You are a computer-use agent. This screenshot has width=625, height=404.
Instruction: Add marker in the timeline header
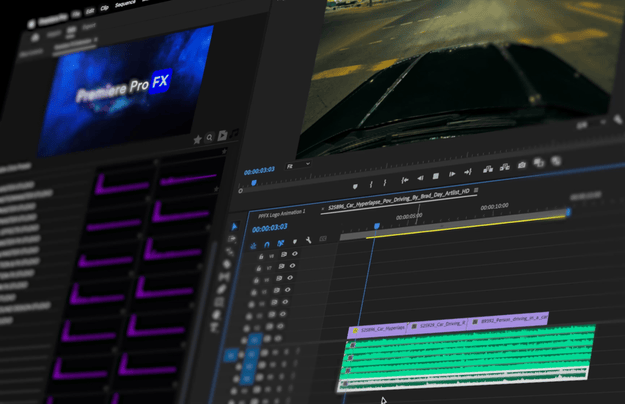pos(295,241)
